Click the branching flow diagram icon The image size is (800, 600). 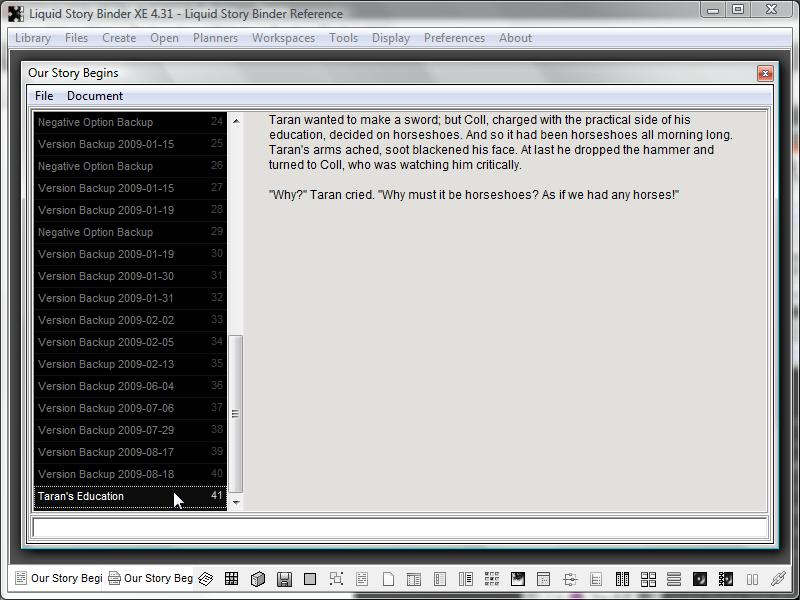tap(570, 579)
